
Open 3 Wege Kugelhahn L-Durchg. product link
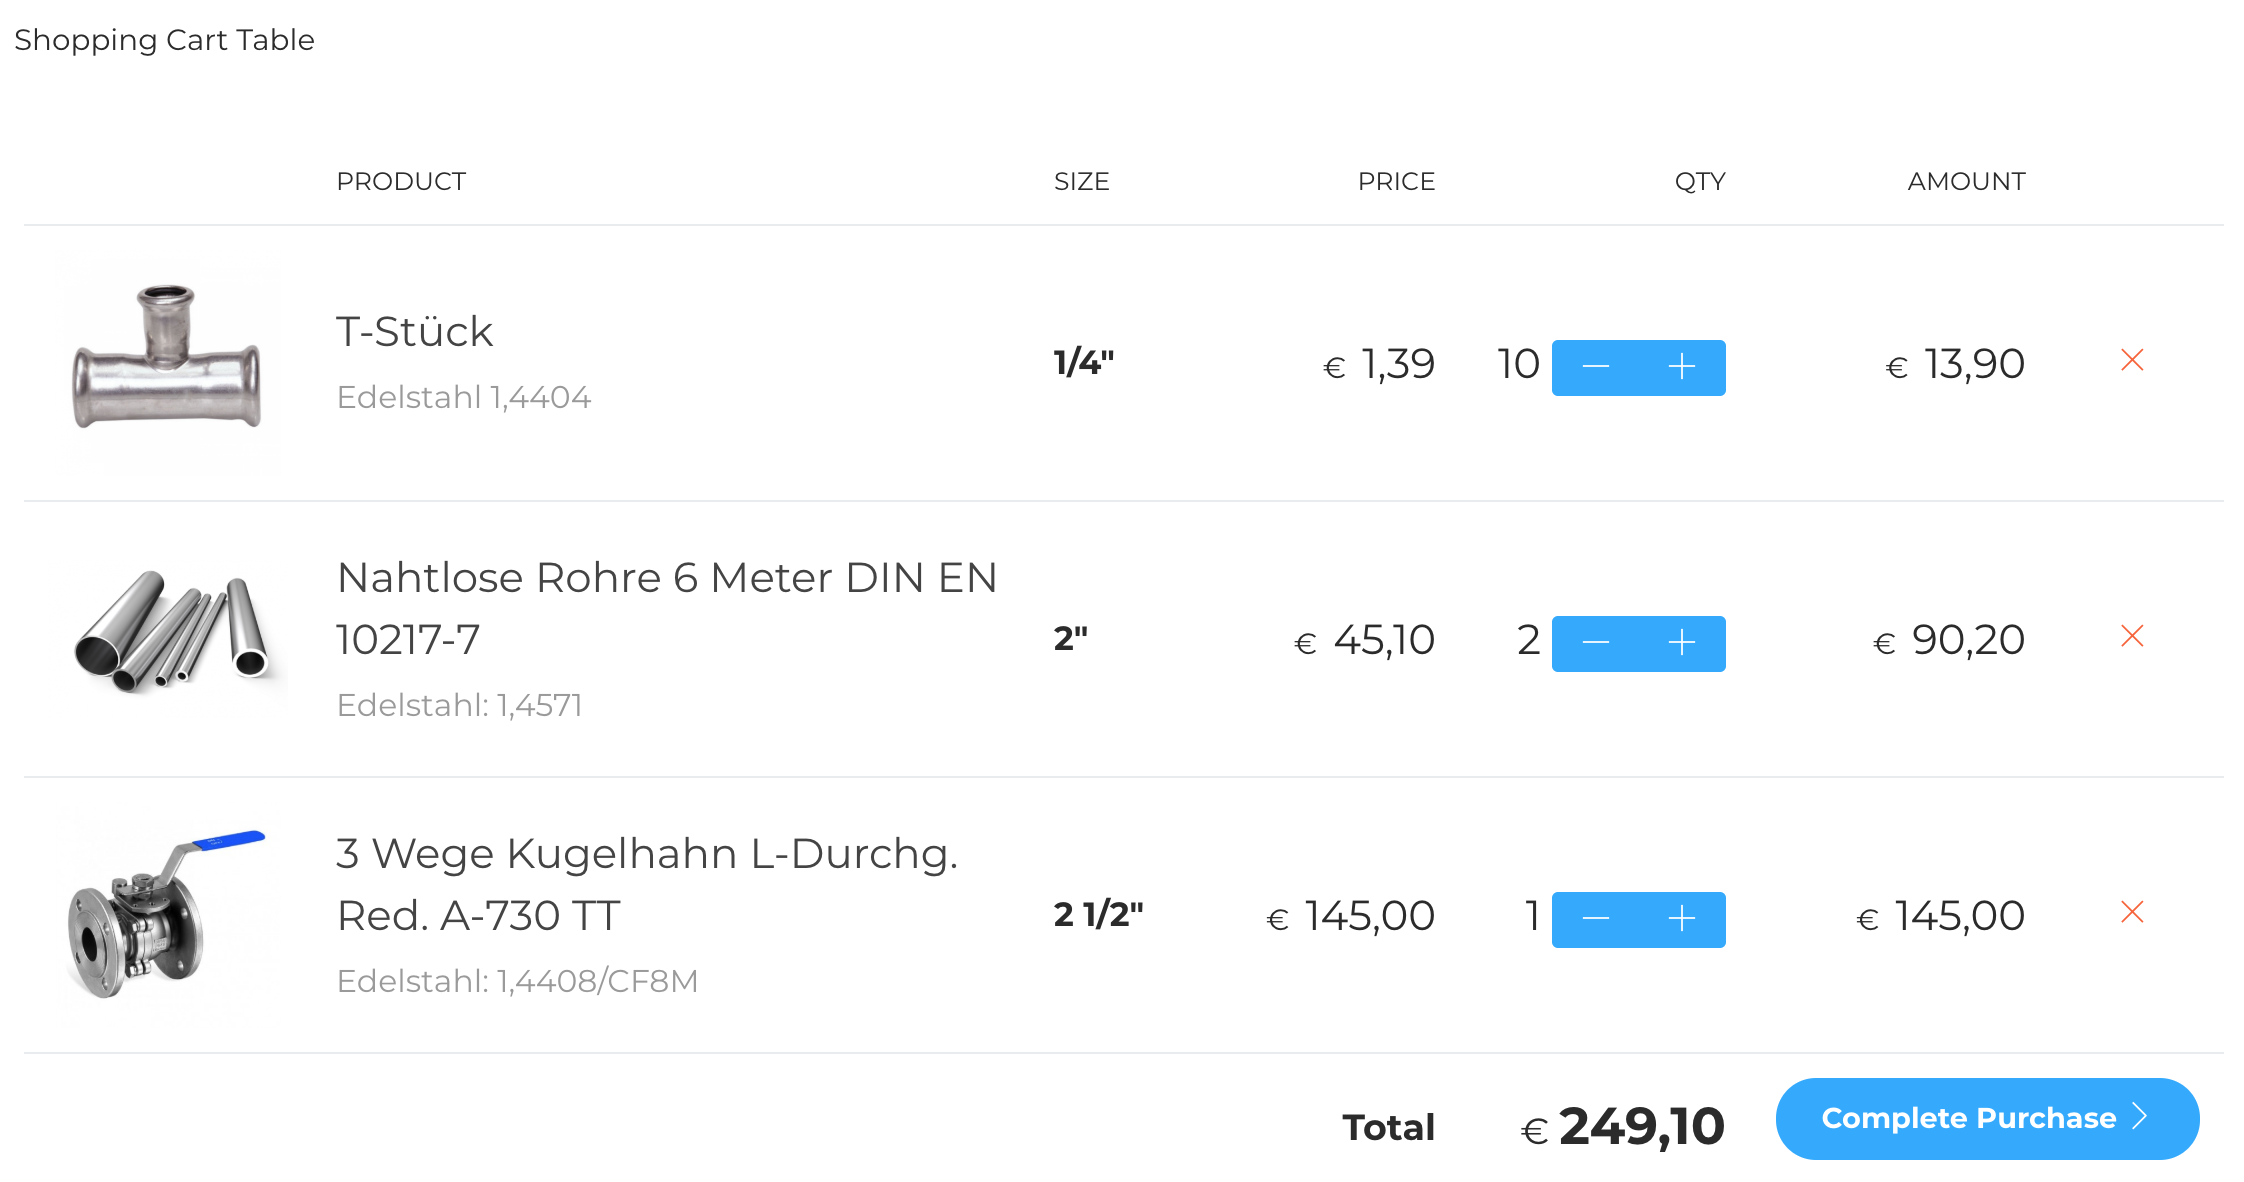pos(647,884)
